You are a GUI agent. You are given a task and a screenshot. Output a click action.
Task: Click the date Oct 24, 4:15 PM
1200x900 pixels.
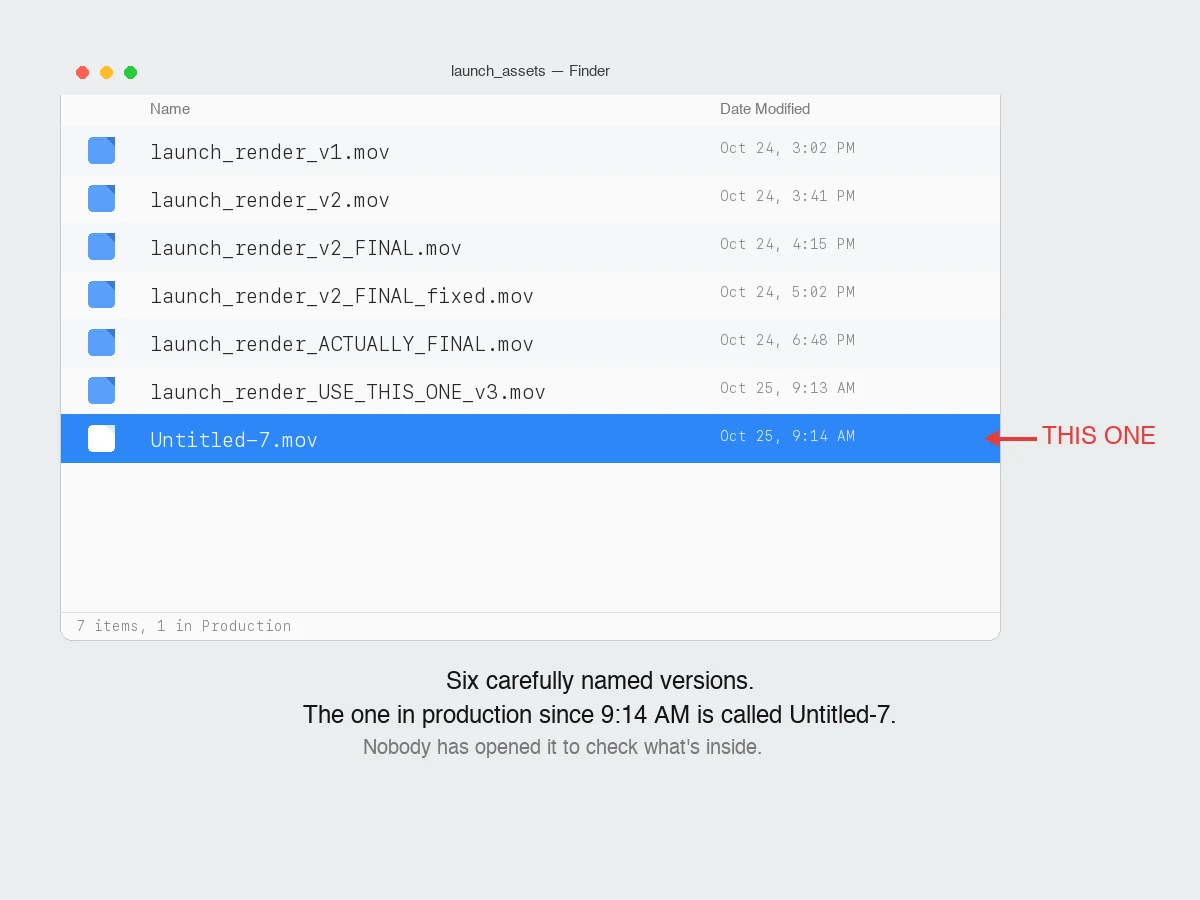(787, 244)
